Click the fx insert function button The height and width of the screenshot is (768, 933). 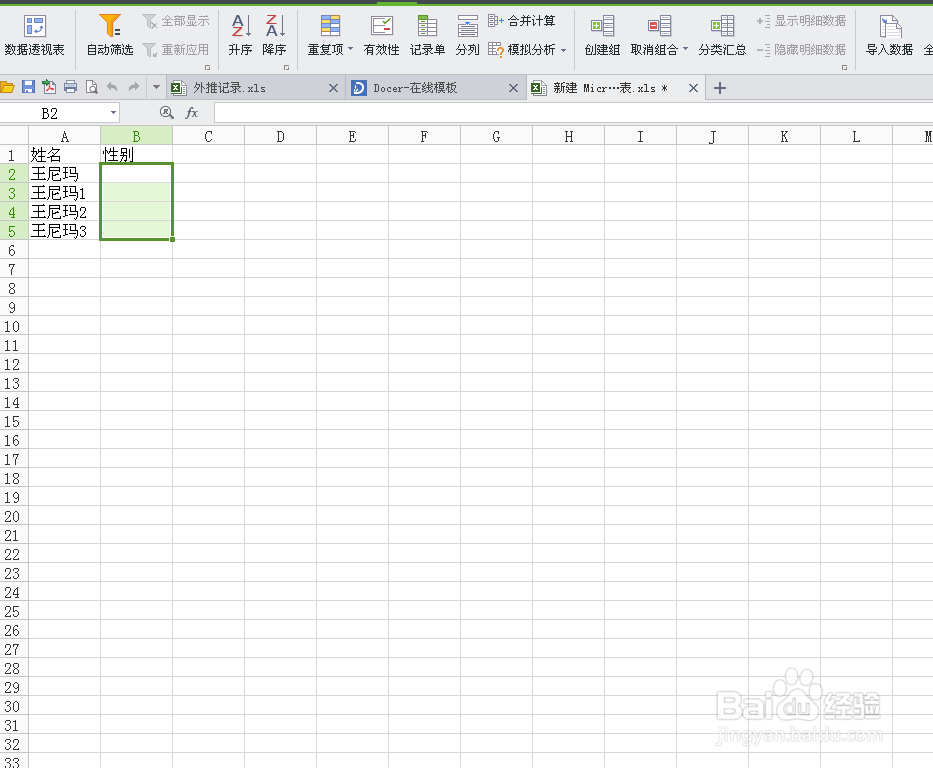[192, 112]
